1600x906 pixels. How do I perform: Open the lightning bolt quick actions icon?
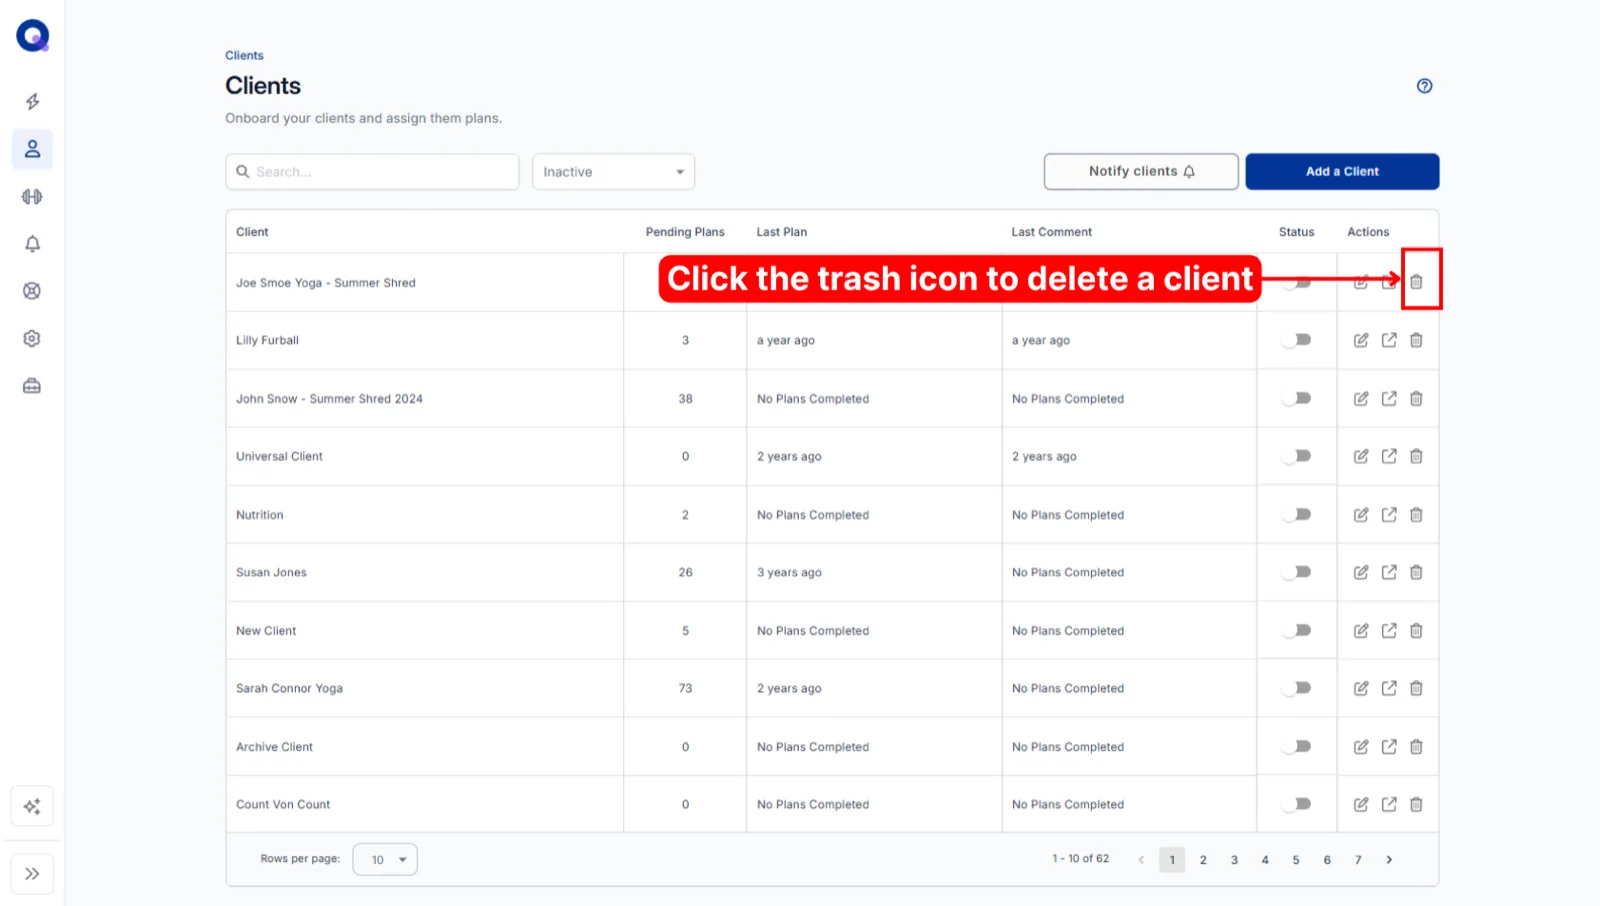32,102
